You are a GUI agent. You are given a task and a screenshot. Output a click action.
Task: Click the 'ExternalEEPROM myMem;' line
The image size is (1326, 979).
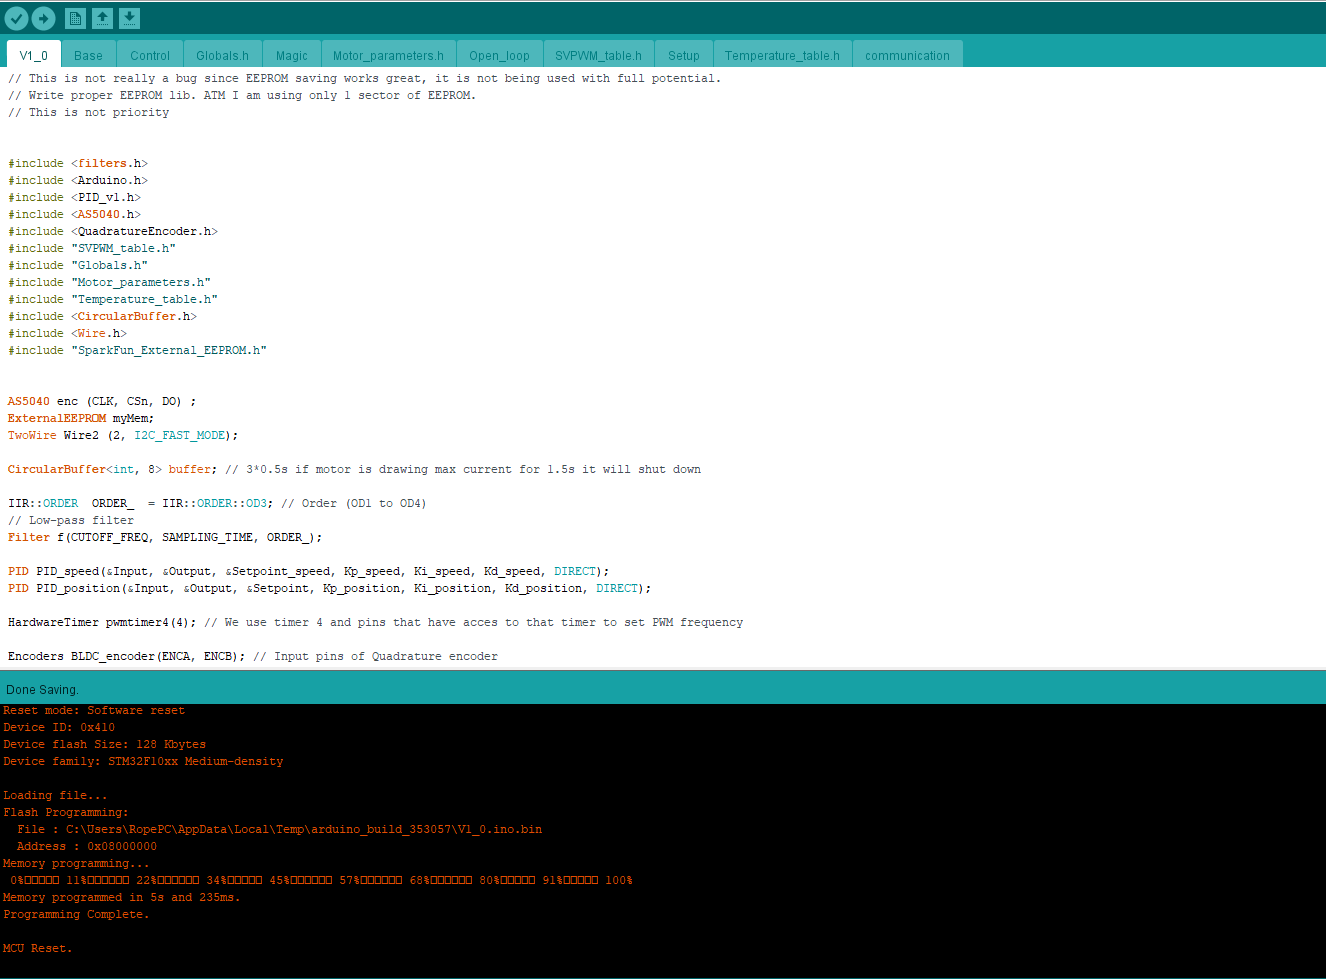click(81, 418)
